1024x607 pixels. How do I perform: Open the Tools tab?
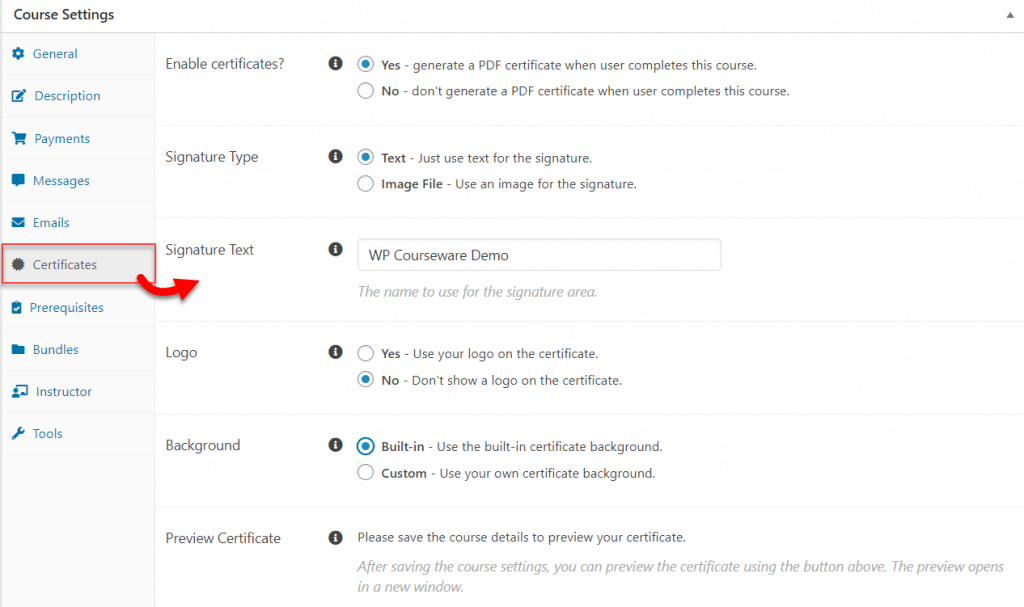(47, 434)
